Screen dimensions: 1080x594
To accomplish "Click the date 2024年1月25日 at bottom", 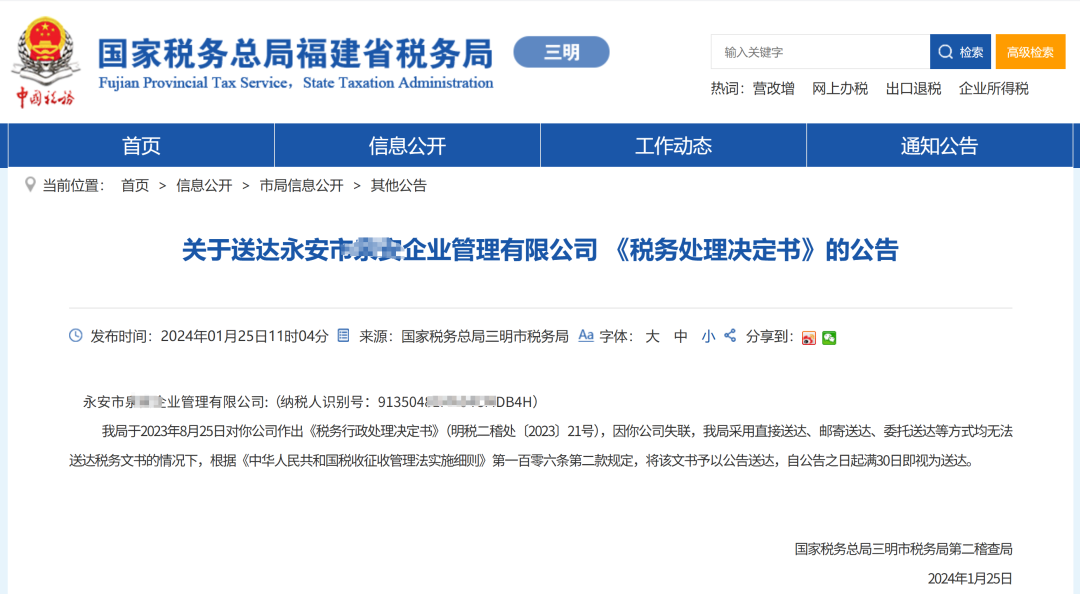I will pos(970,578).
